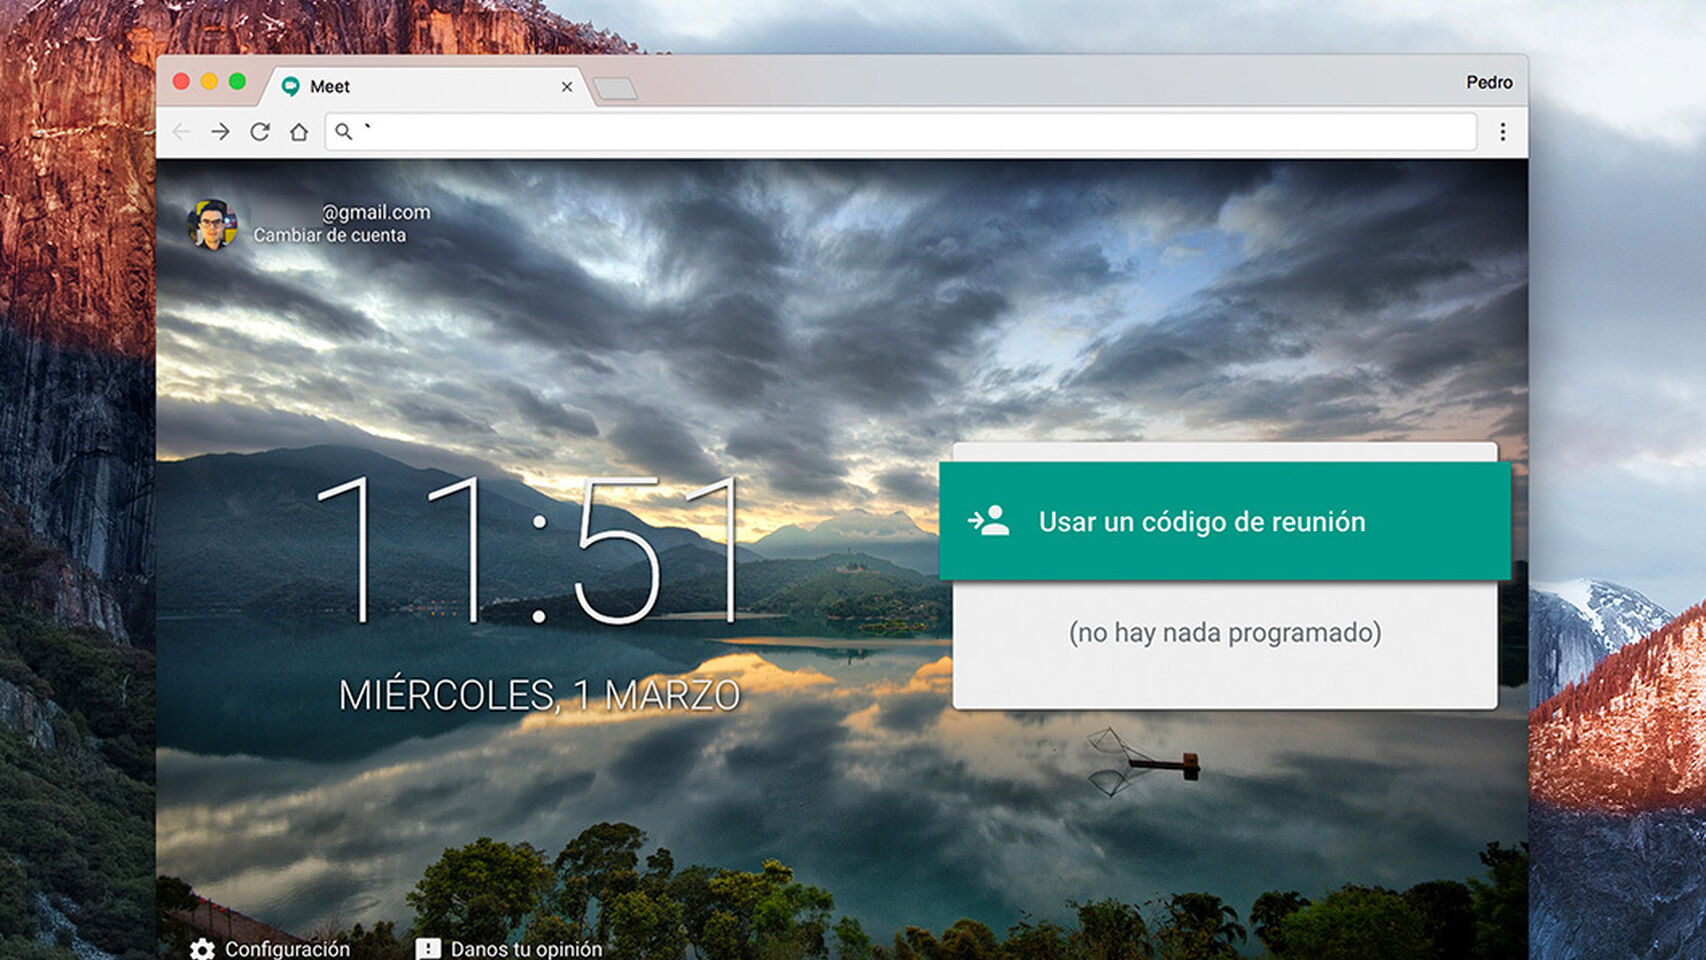Click the Meet favicon in the tab

click(x=290, y=87)
